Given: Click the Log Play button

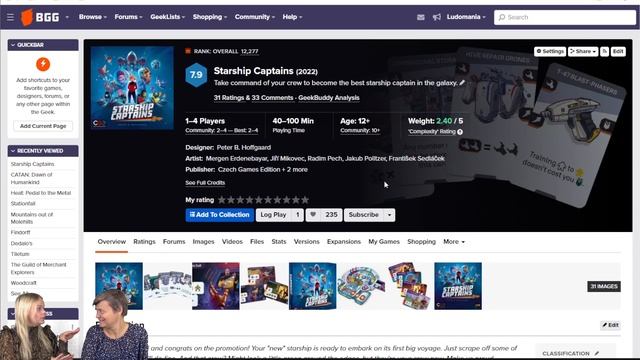Looking at the screenshot, I should pos(273,215).
